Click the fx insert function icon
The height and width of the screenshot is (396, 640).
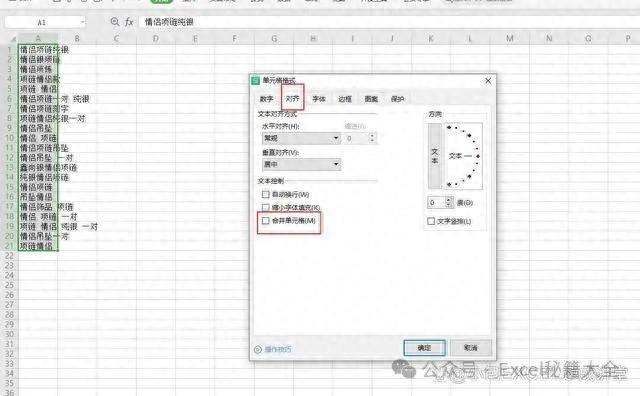click(x=129, y=22)
